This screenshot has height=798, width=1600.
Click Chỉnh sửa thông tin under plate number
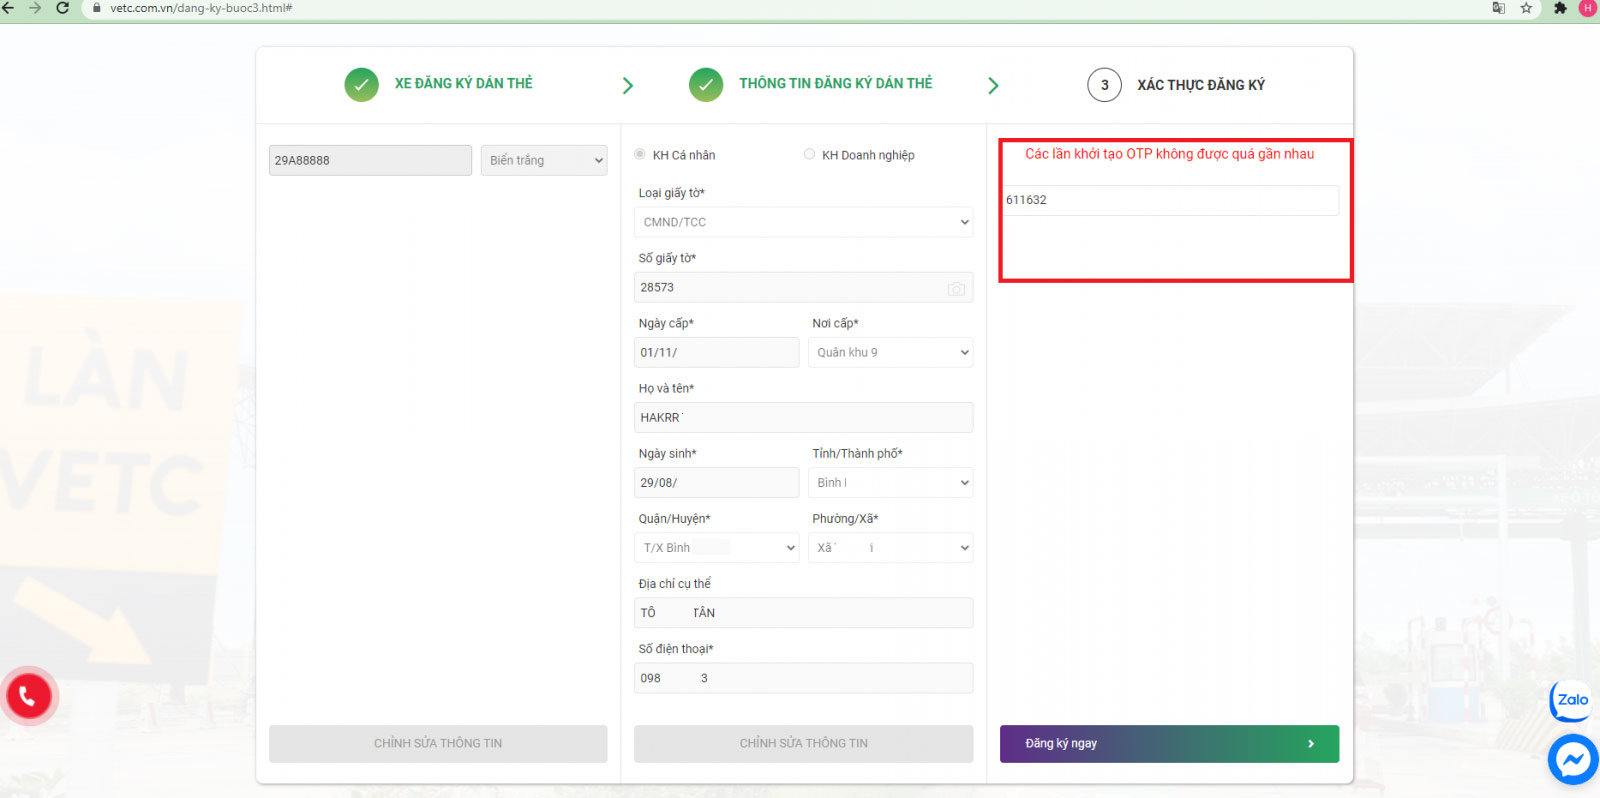(x=438, y=743)
